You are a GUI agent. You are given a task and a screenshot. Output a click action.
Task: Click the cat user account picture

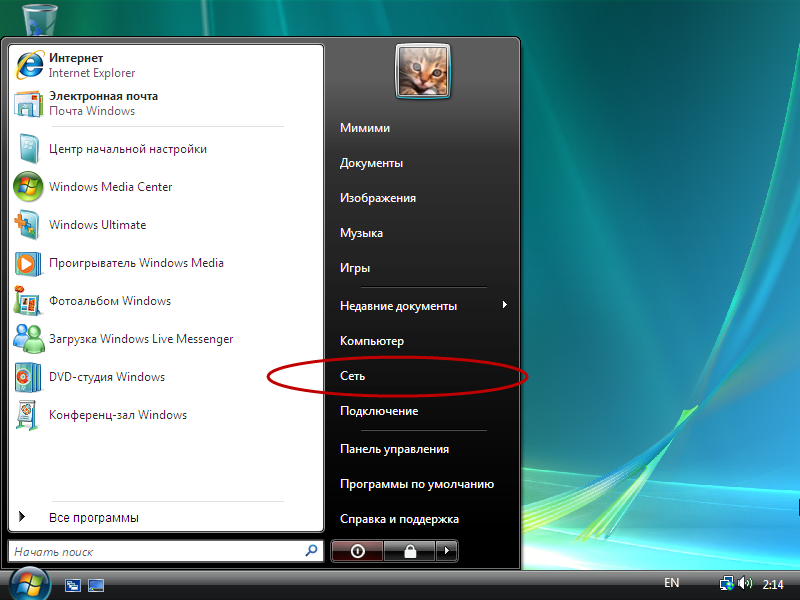click(423, 70)
